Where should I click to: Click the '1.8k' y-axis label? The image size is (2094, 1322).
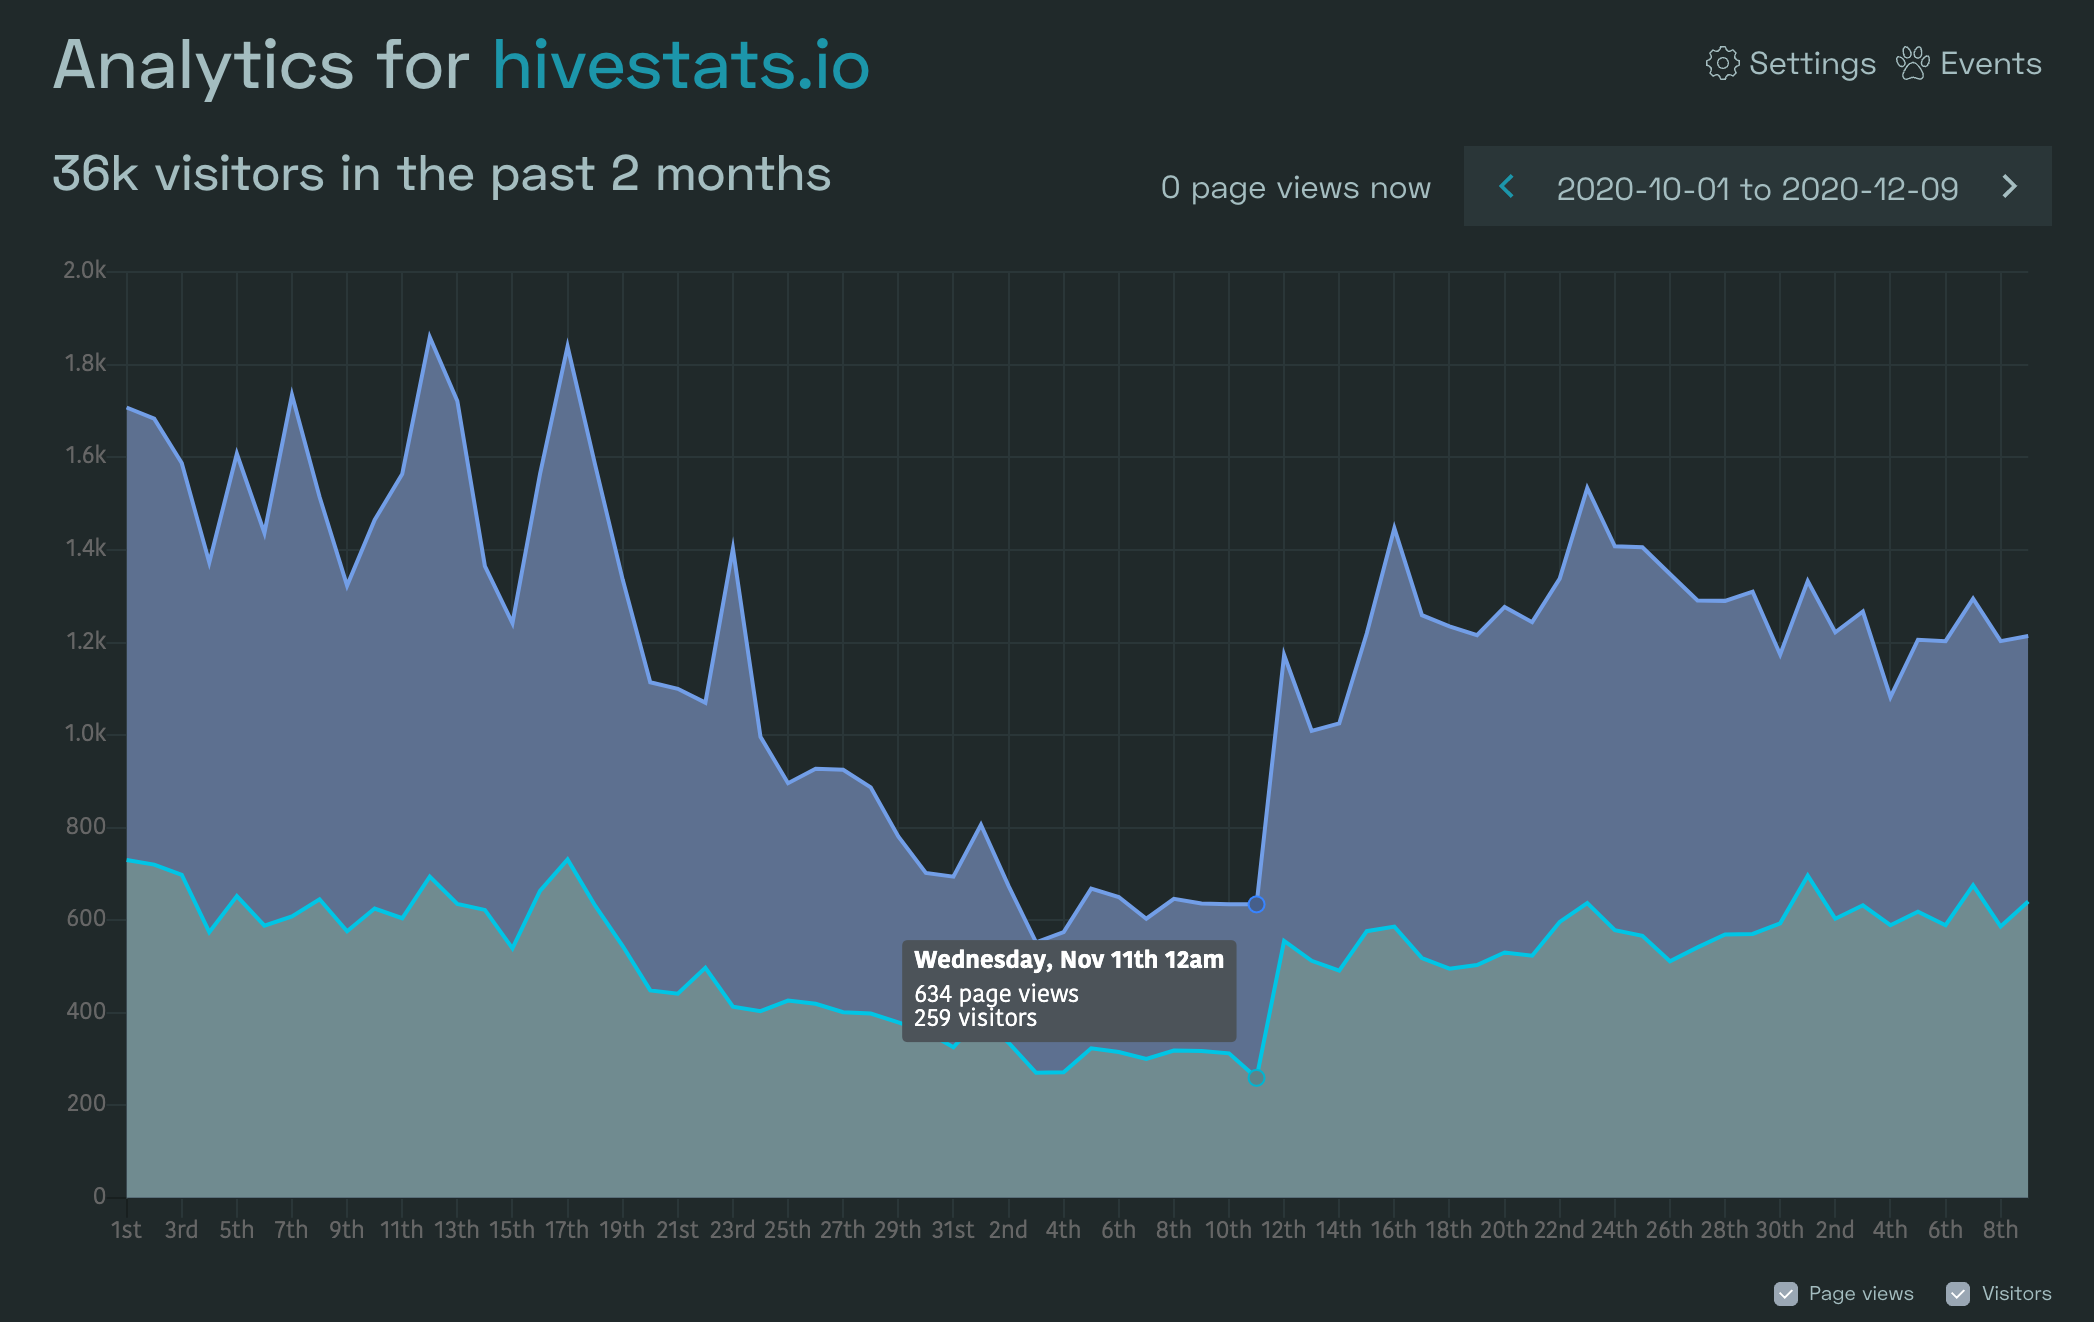pyautogui.click(x=85, y=363)
